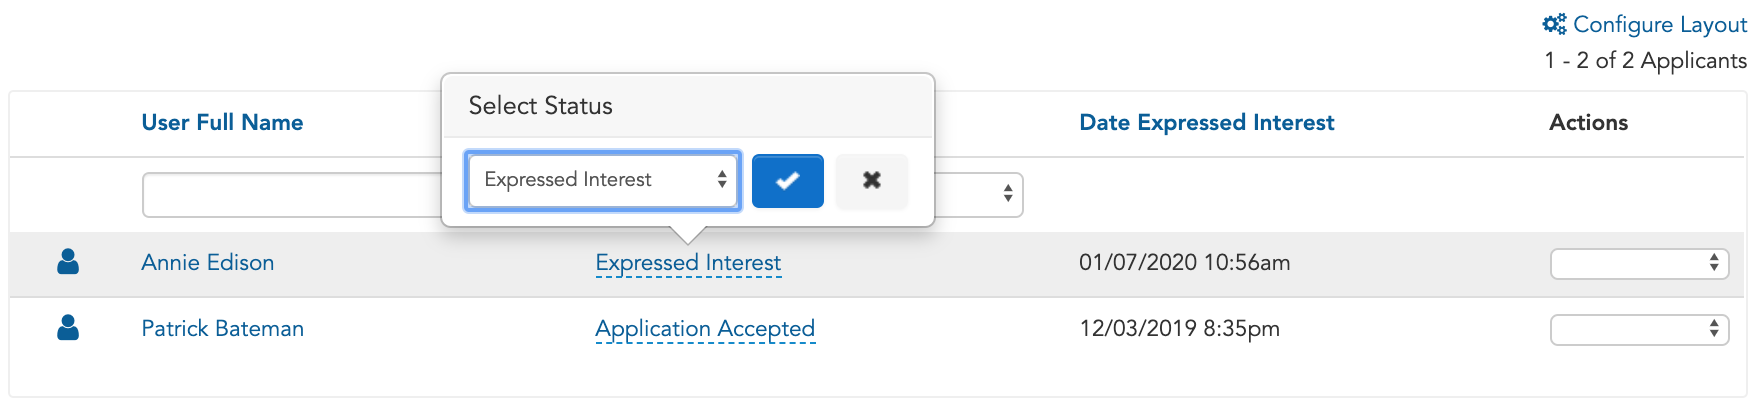Sort by User Full Name column
Image resolution: width=1764 pixels, height=406 pixels.
(222, 122)
